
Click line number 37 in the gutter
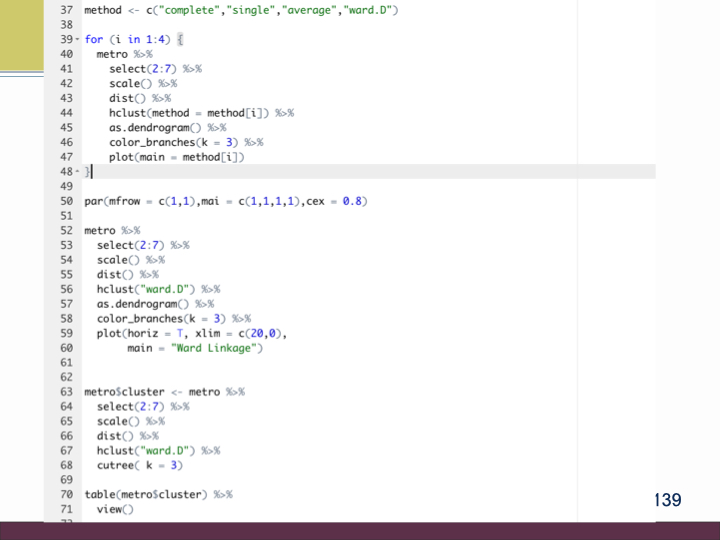pyautogui.click(x=66, y=9)
